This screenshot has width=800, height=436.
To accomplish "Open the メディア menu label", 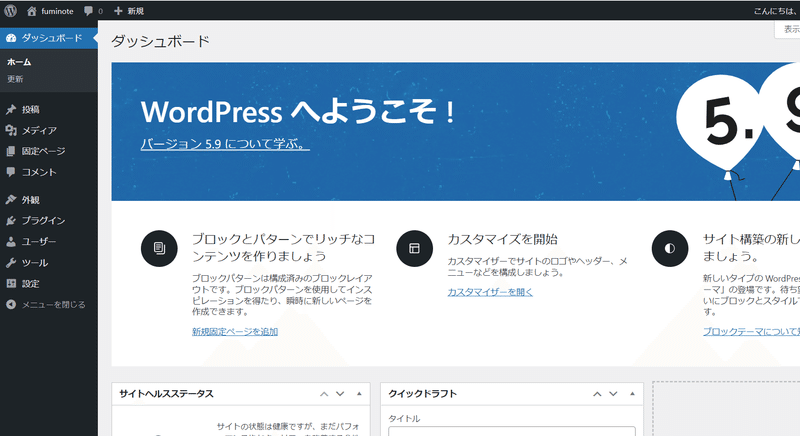I will pyautogui.click(x=39, y=131).
